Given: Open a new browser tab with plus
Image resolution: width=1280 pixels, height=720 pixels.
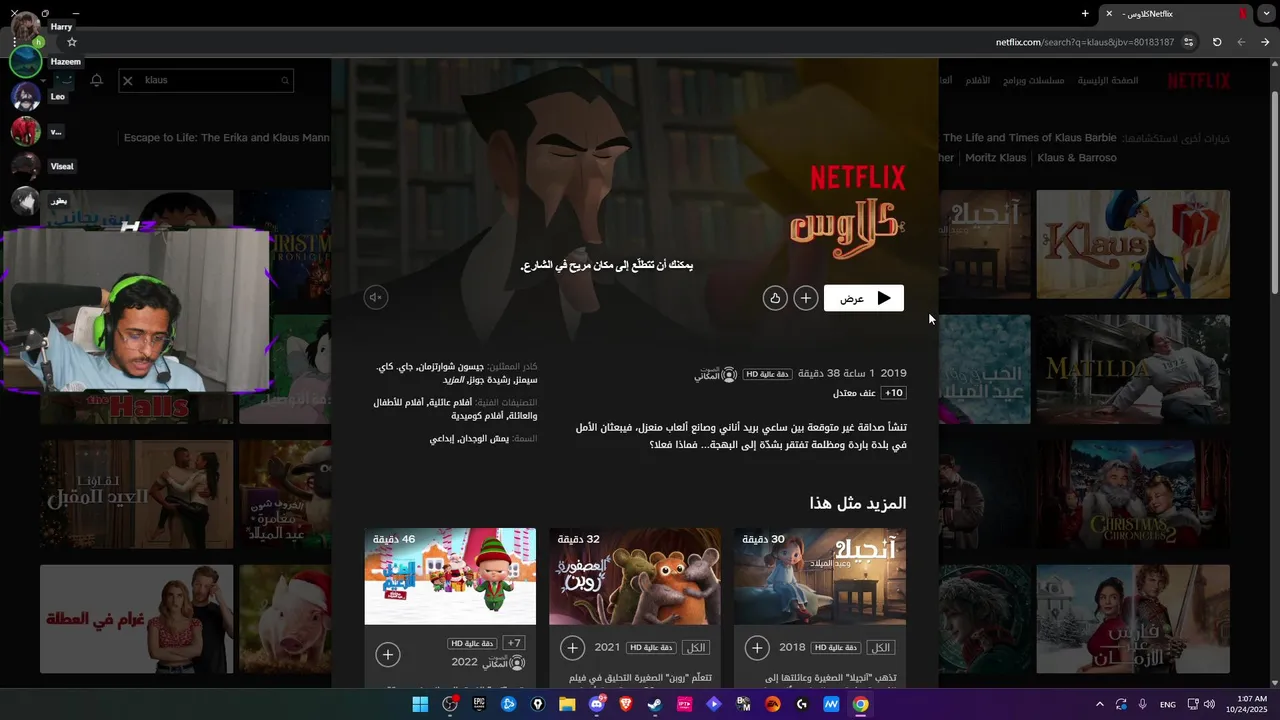Looking at the screenshot, I should pos(1085,13).
